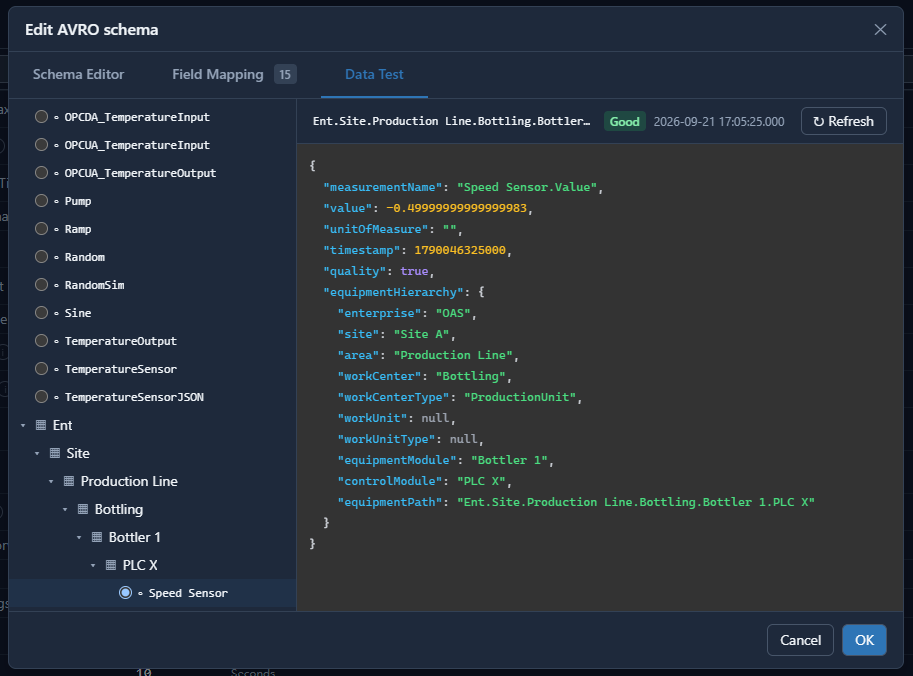Switch to the Schema Editor tab
The width and height of the screenshot is (913, 676).
(79, 75)
